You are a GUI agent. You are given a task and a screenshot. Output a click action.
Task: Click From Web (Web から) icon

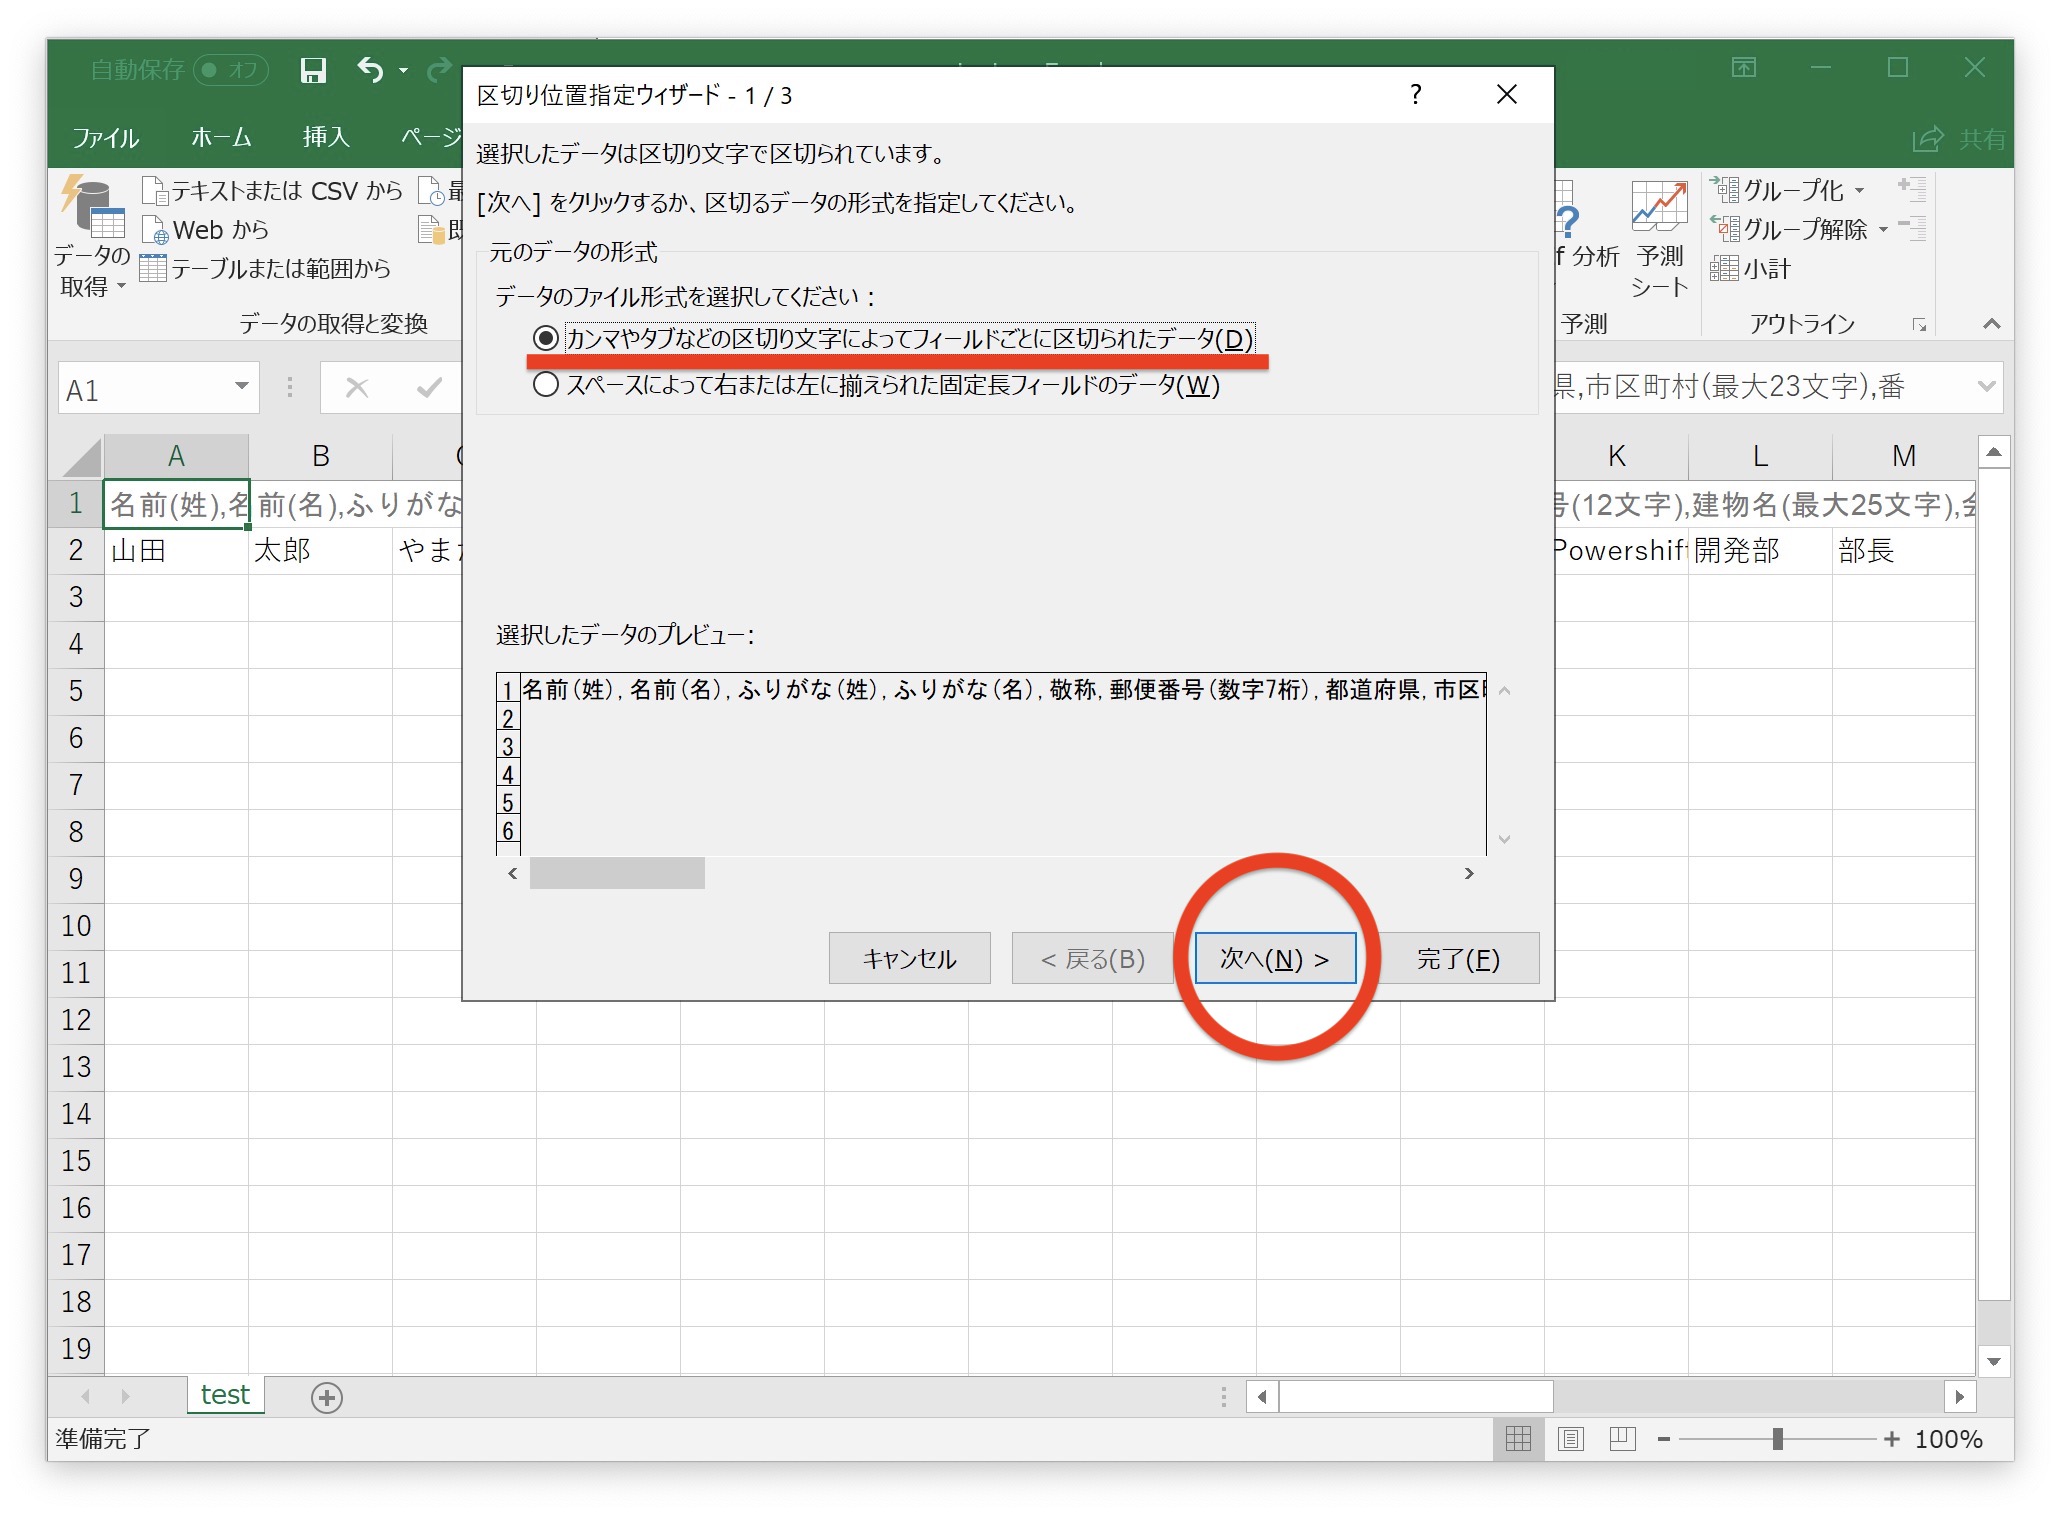154,230
